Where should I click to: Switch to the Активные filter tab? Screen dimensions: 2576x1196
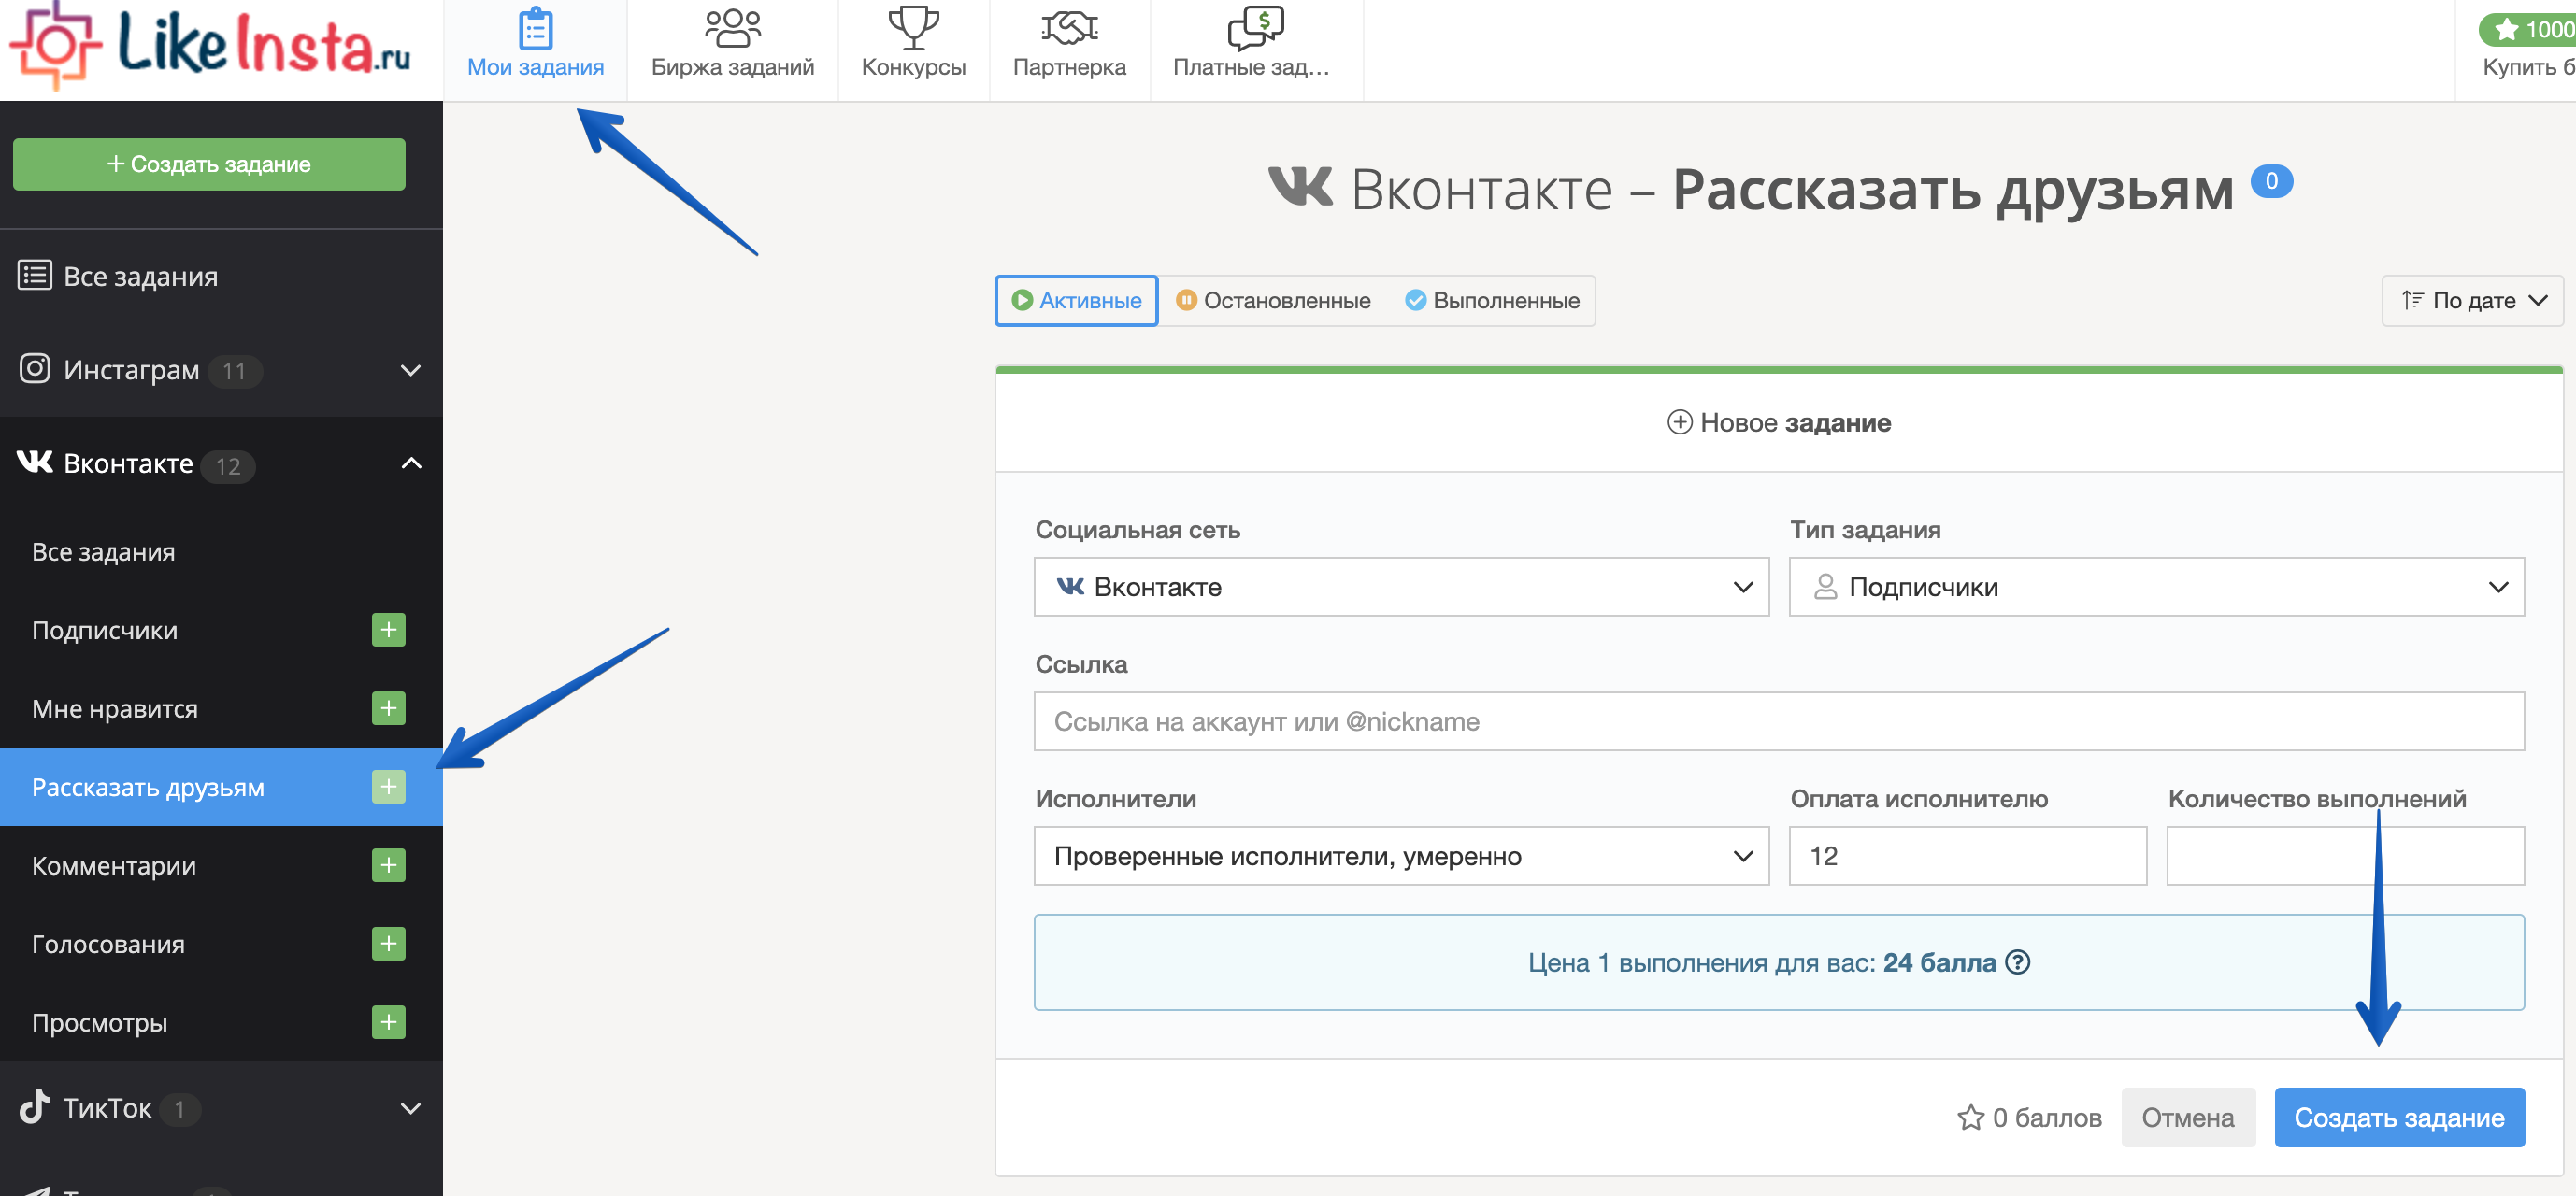1076,301
